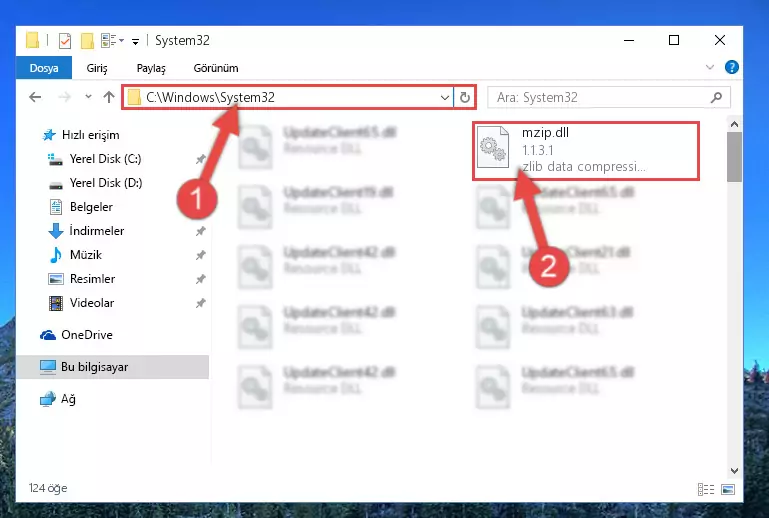Go back with the left arrow
The width and height of the screenshot is (769, 518).
[x=35, y=97]
